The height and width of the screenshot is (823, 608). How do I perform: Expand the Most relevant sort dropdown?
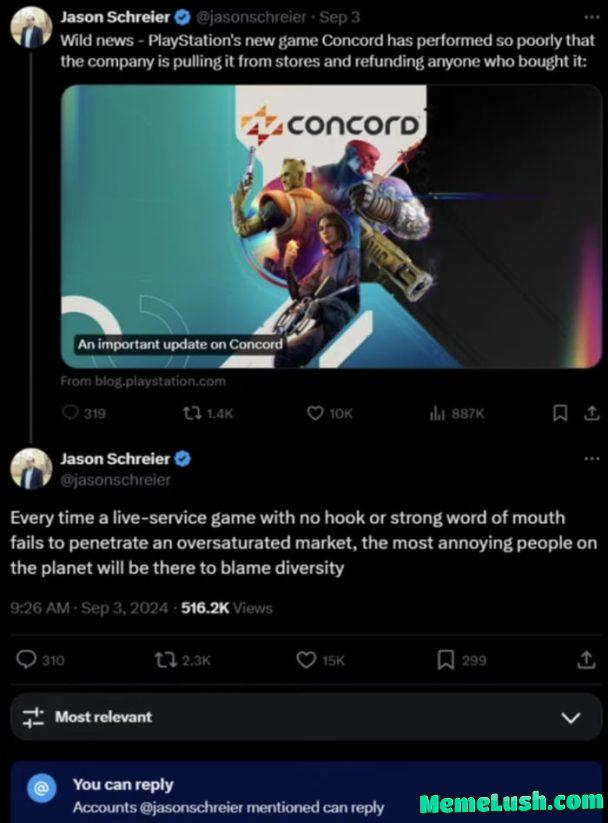306,717
